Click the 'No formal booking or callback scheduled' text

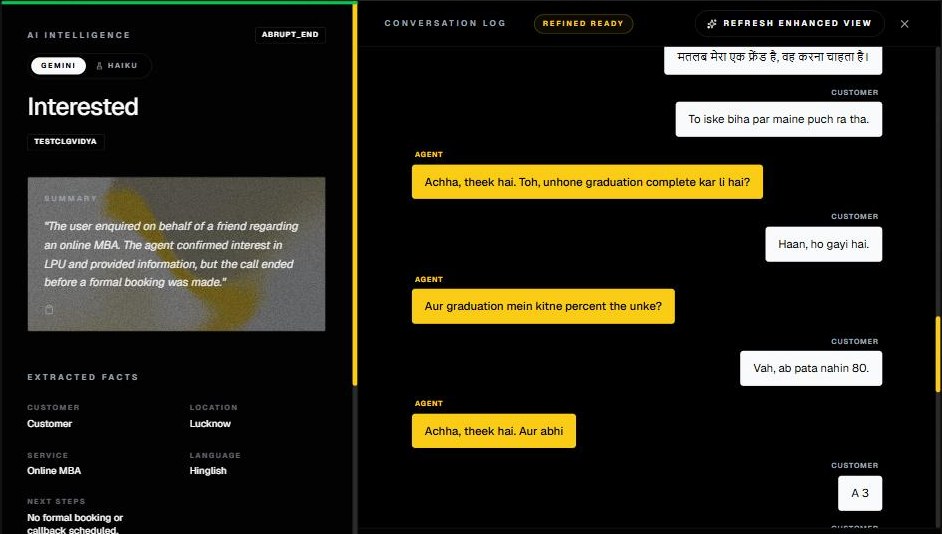click(75, 523)
